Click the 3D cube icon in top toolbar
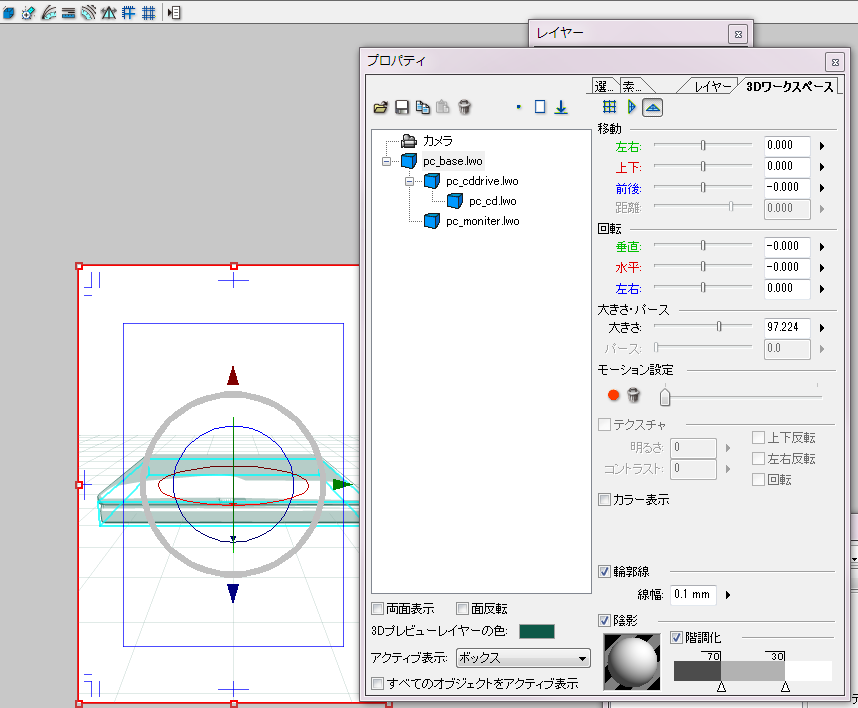 8,13
